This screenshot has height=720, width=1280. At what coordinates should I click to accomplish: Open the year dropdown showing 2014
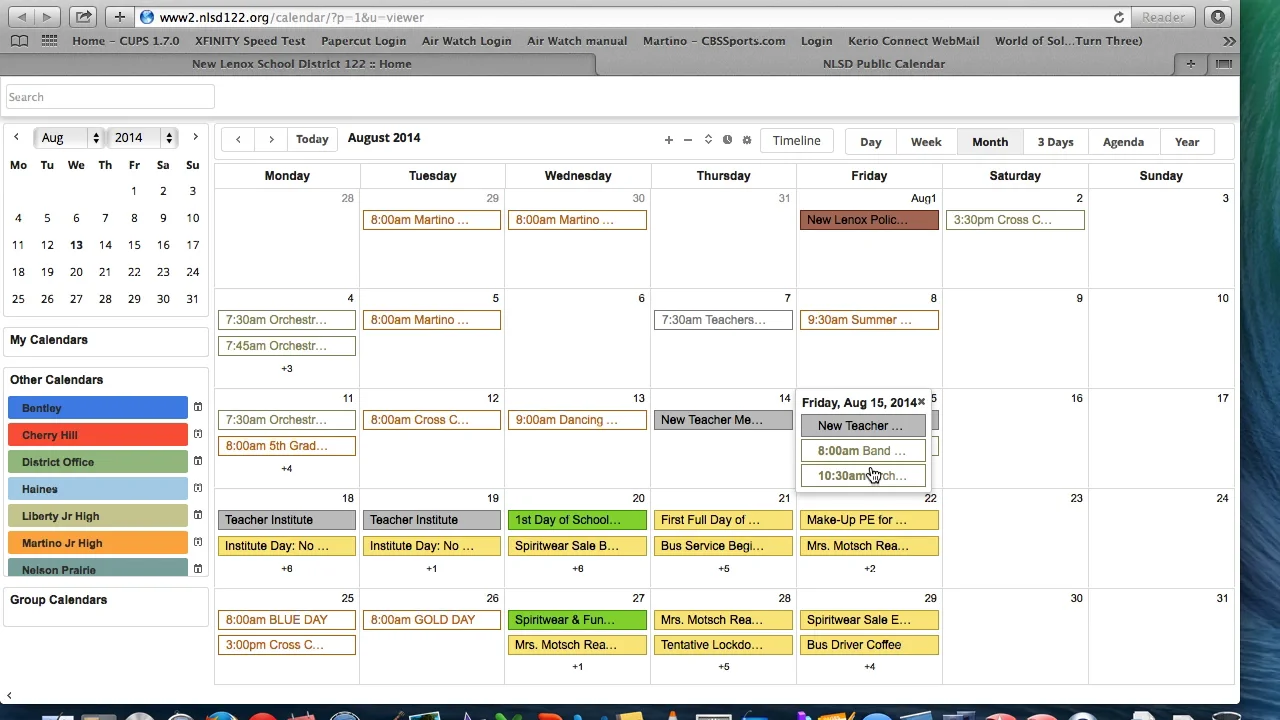pyautogui.click(x=143, y=138)
